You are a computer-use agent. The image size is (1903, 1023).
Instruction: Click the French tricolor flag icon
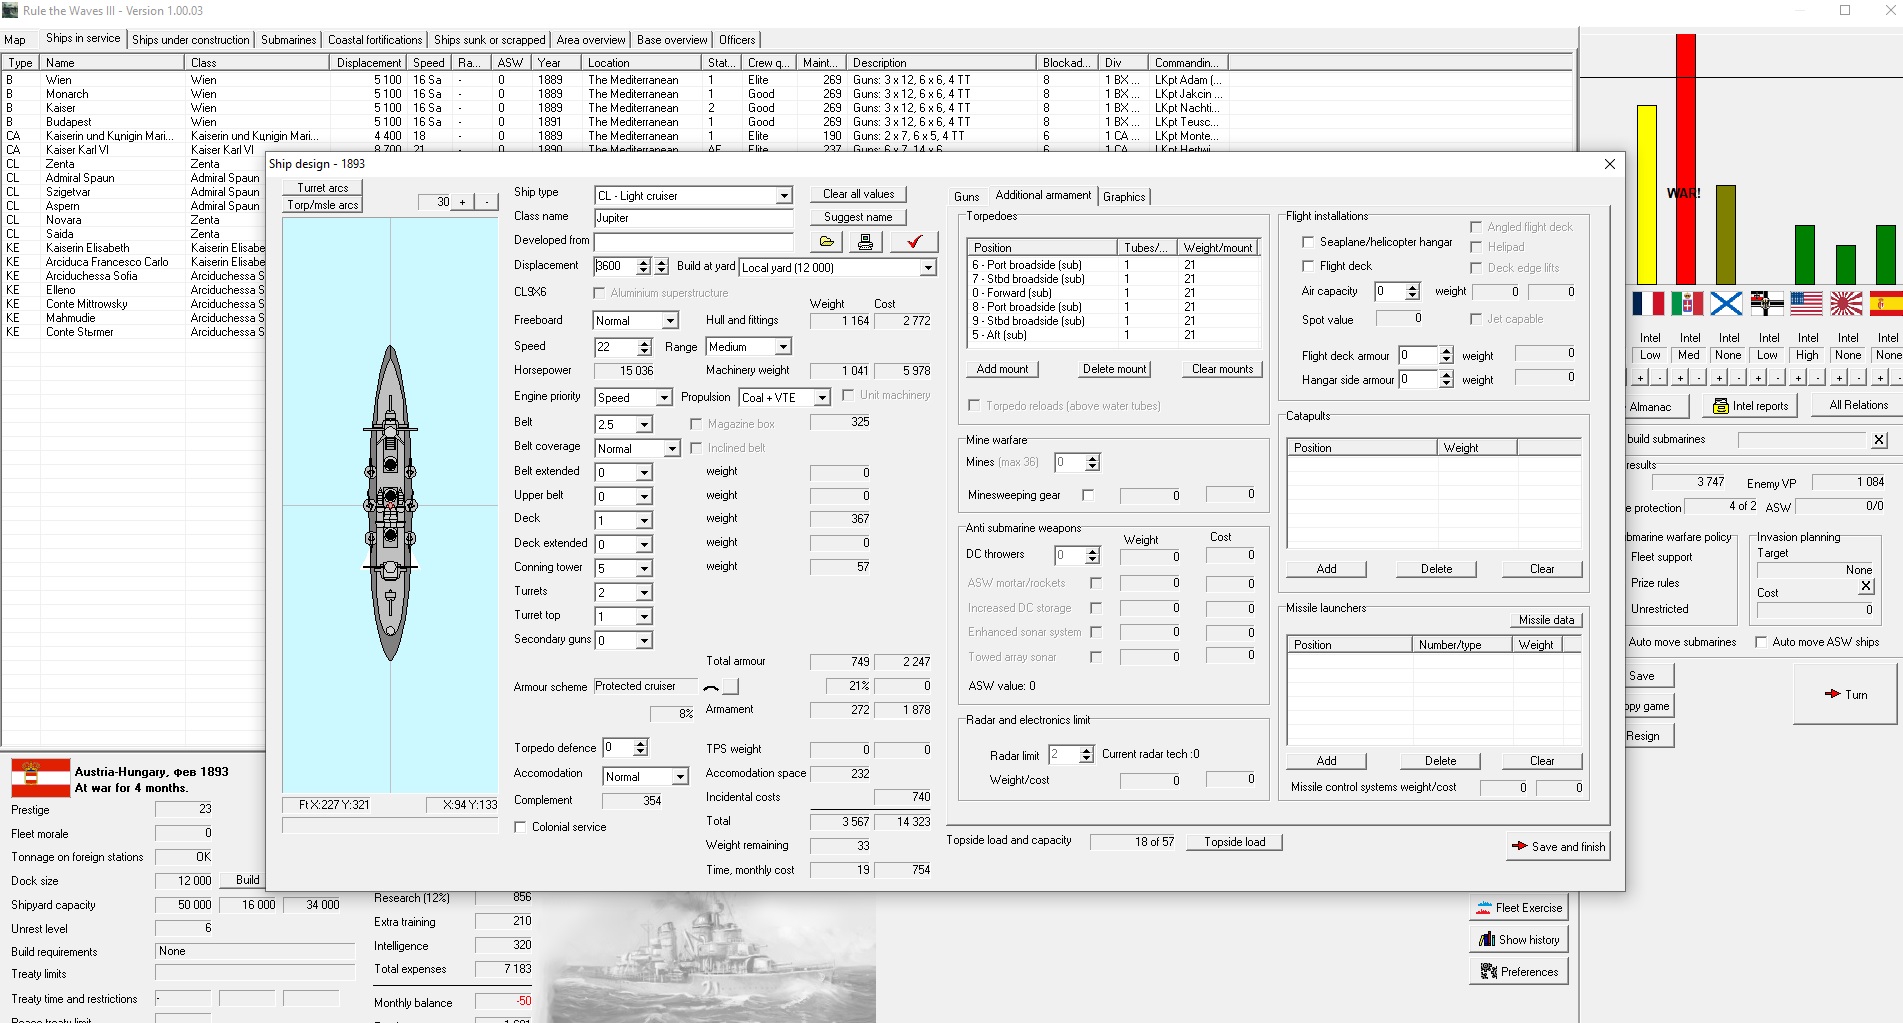click(x=1648, y=304)
